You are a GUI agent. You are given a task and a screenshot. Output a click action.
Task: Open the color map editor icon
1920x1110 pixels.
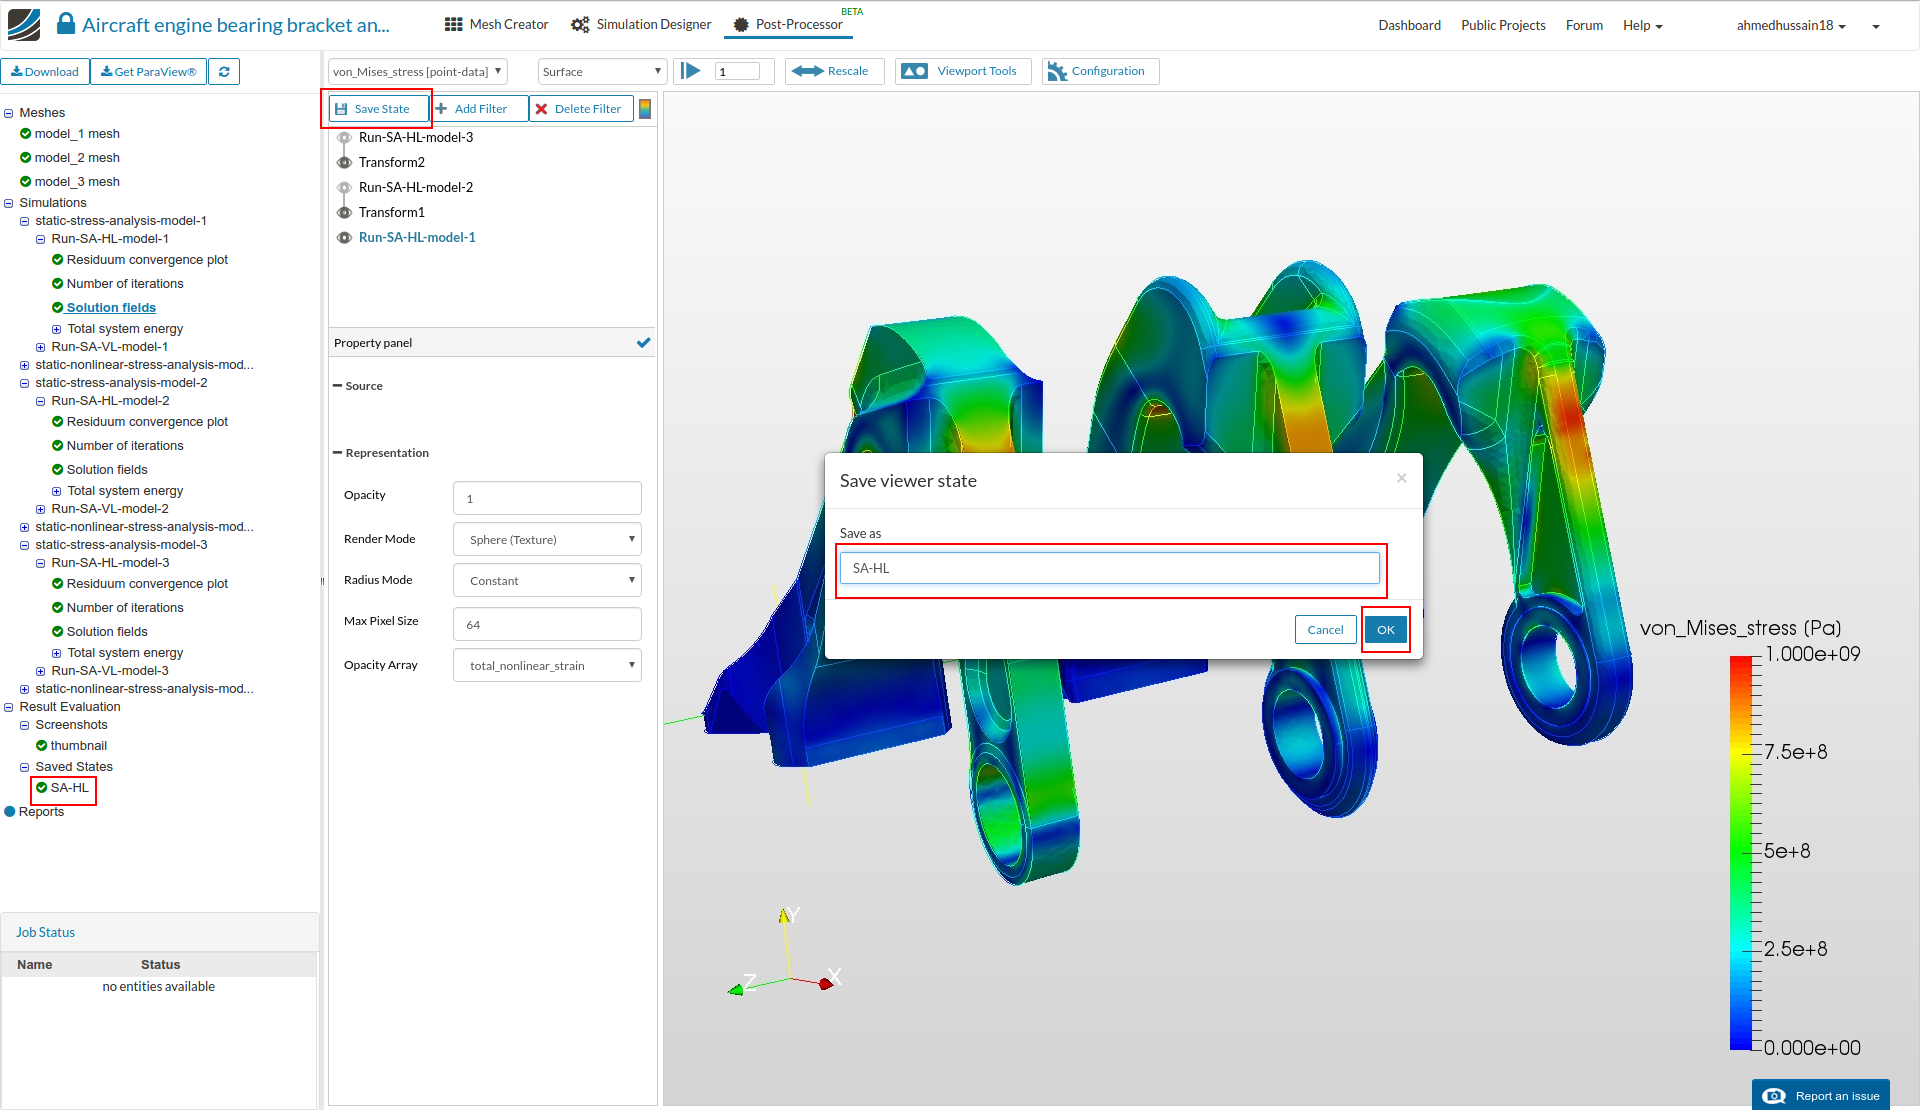pyautogui.click(x=645, y=109)
